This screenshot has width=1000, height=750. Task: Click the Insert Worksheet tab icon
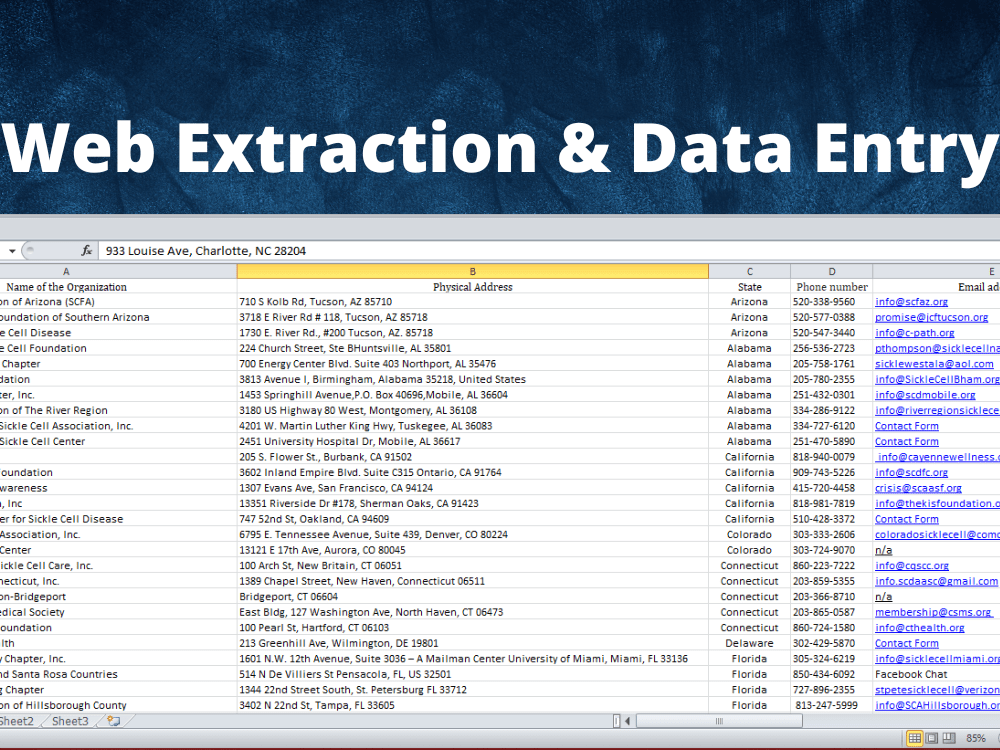tap(114, 721)
